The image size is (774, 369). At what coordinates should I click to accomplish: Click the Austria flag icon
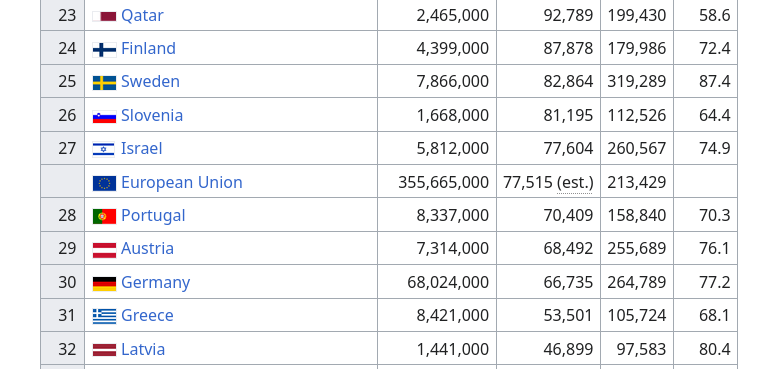(104, 250)
